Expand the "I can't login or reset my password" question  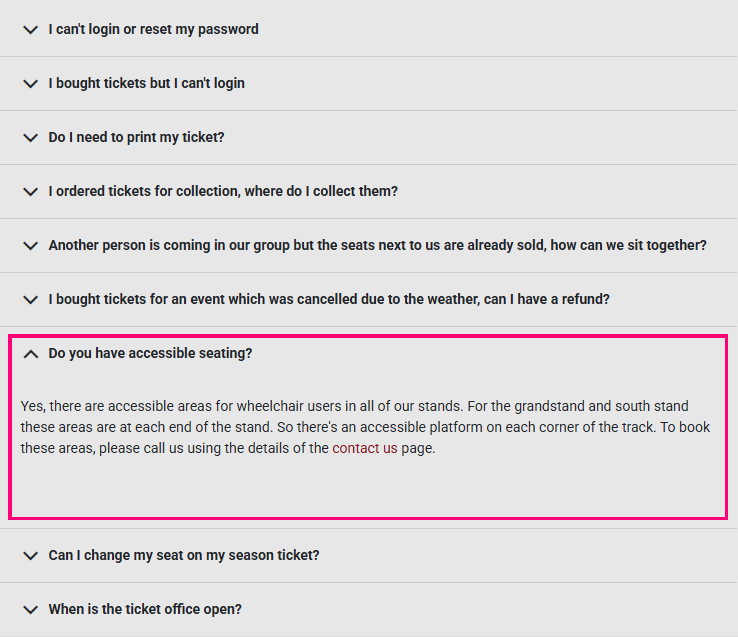coord(153,29)
